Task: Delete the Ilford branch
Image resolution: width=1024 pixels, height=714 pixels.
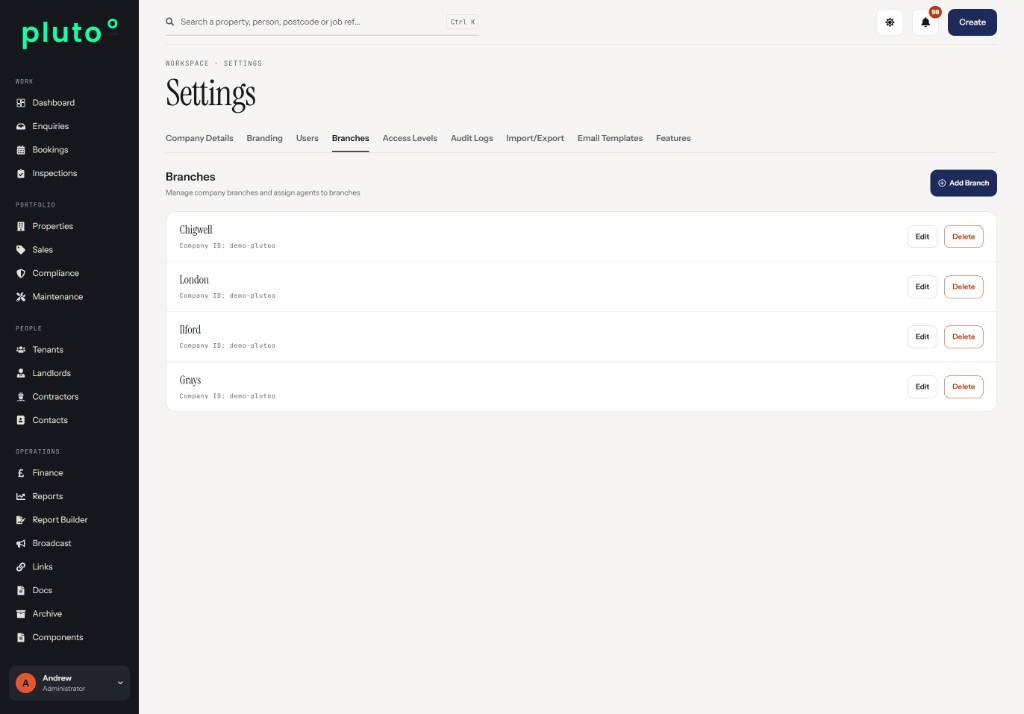Action: tap(963, 336)
